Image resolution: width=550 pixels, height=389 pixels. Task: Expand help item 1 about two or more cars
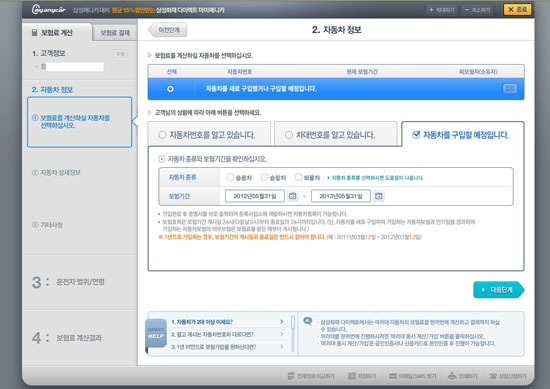[x=227, y=322]
